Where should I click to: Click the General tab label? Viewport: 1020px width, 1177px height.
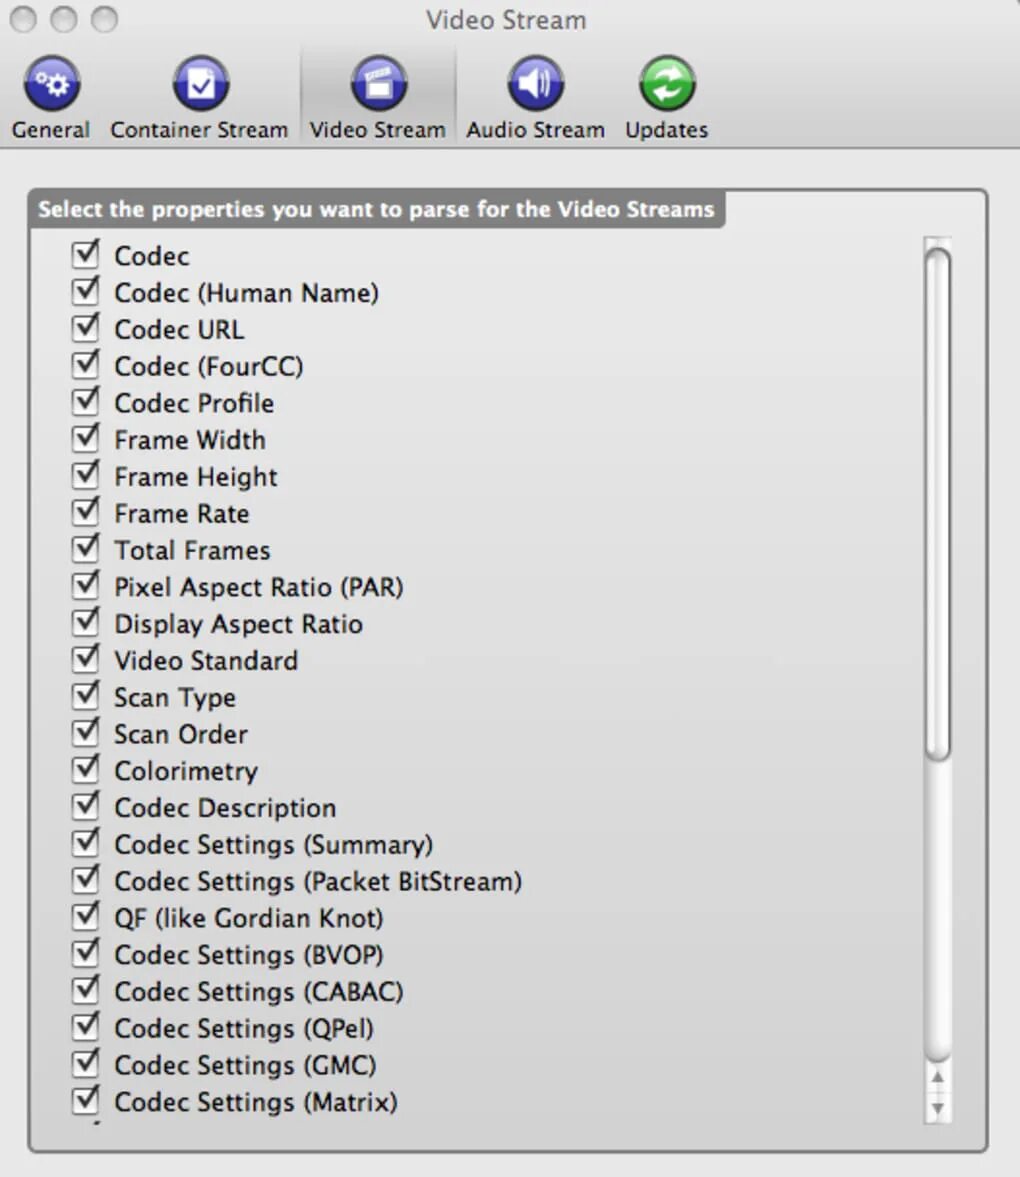point(50,130)
